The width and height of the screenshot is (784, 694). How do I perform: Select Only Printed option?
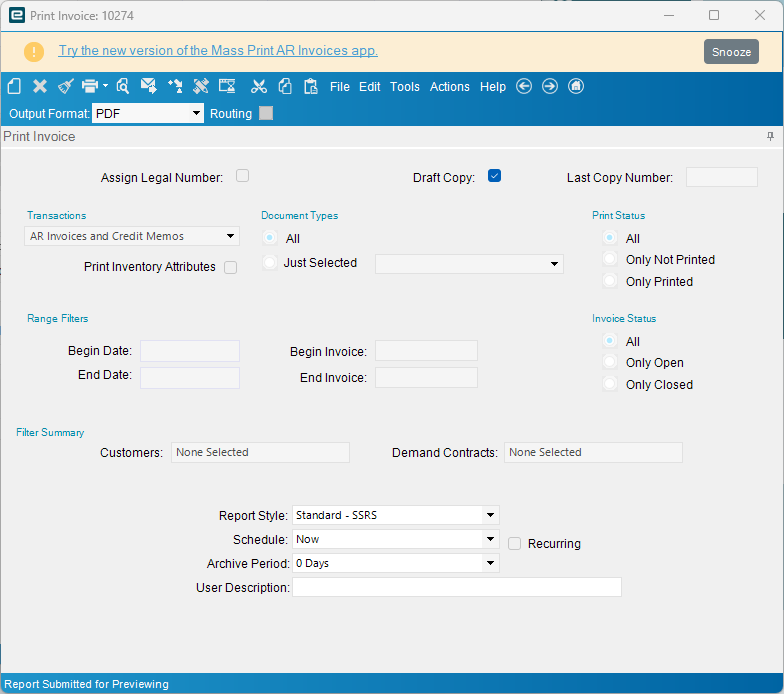point(610,281)
